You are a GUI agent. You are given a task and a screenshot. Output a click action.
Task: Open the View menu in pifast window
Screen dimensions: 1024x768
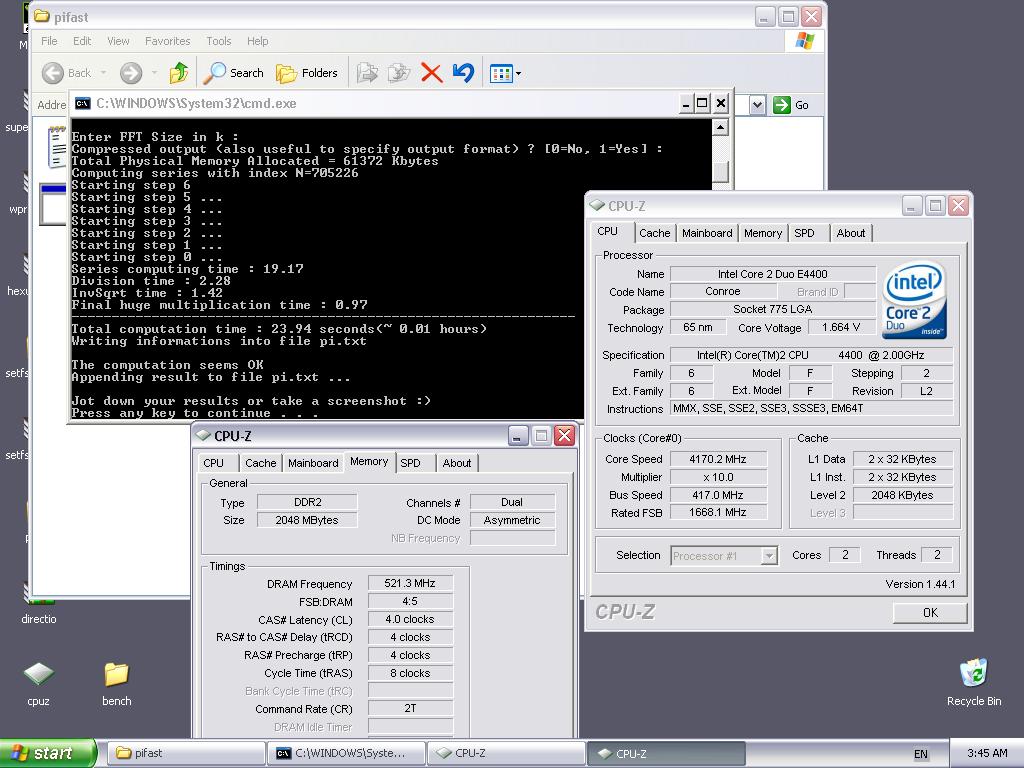point(118,41)
